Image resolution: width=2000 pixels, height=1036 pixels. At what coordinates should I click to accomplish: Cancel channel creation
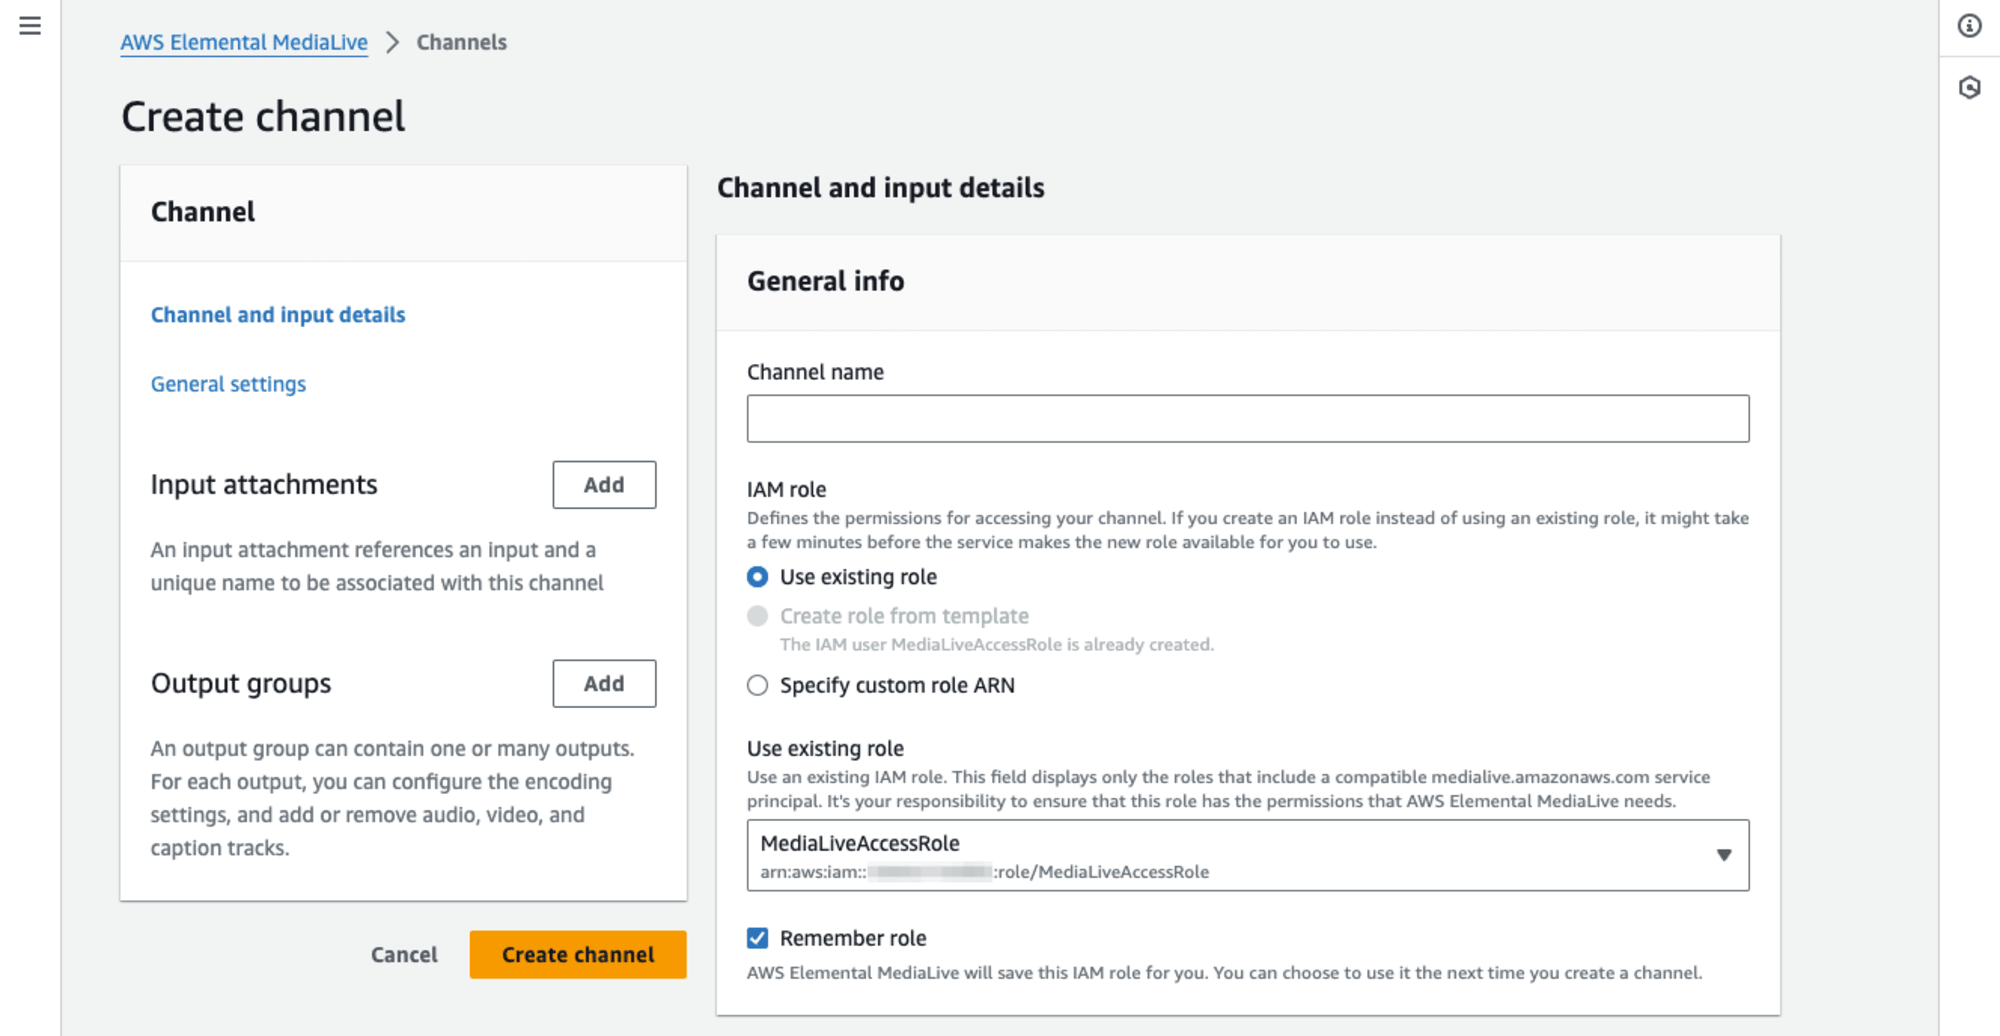tap(404, 955)
